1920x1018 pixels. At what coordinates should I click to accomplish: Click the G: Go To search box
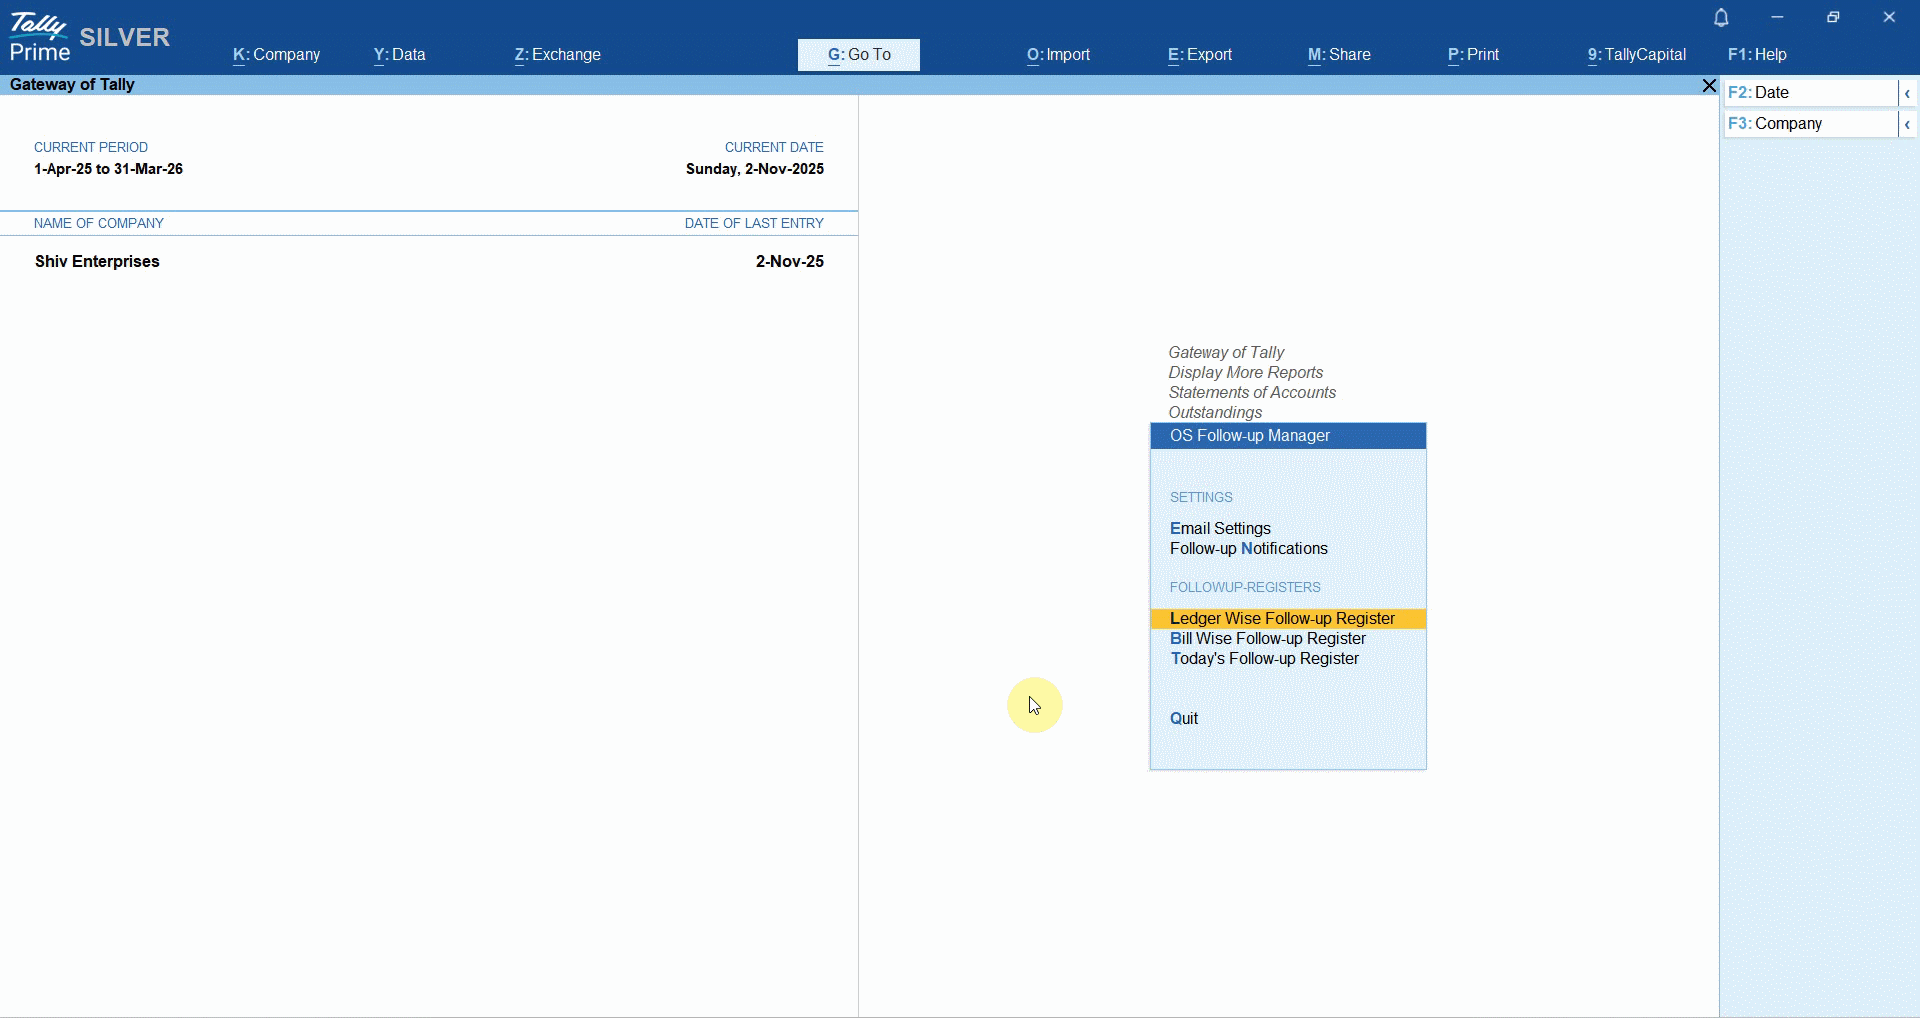tap(858, 55)
